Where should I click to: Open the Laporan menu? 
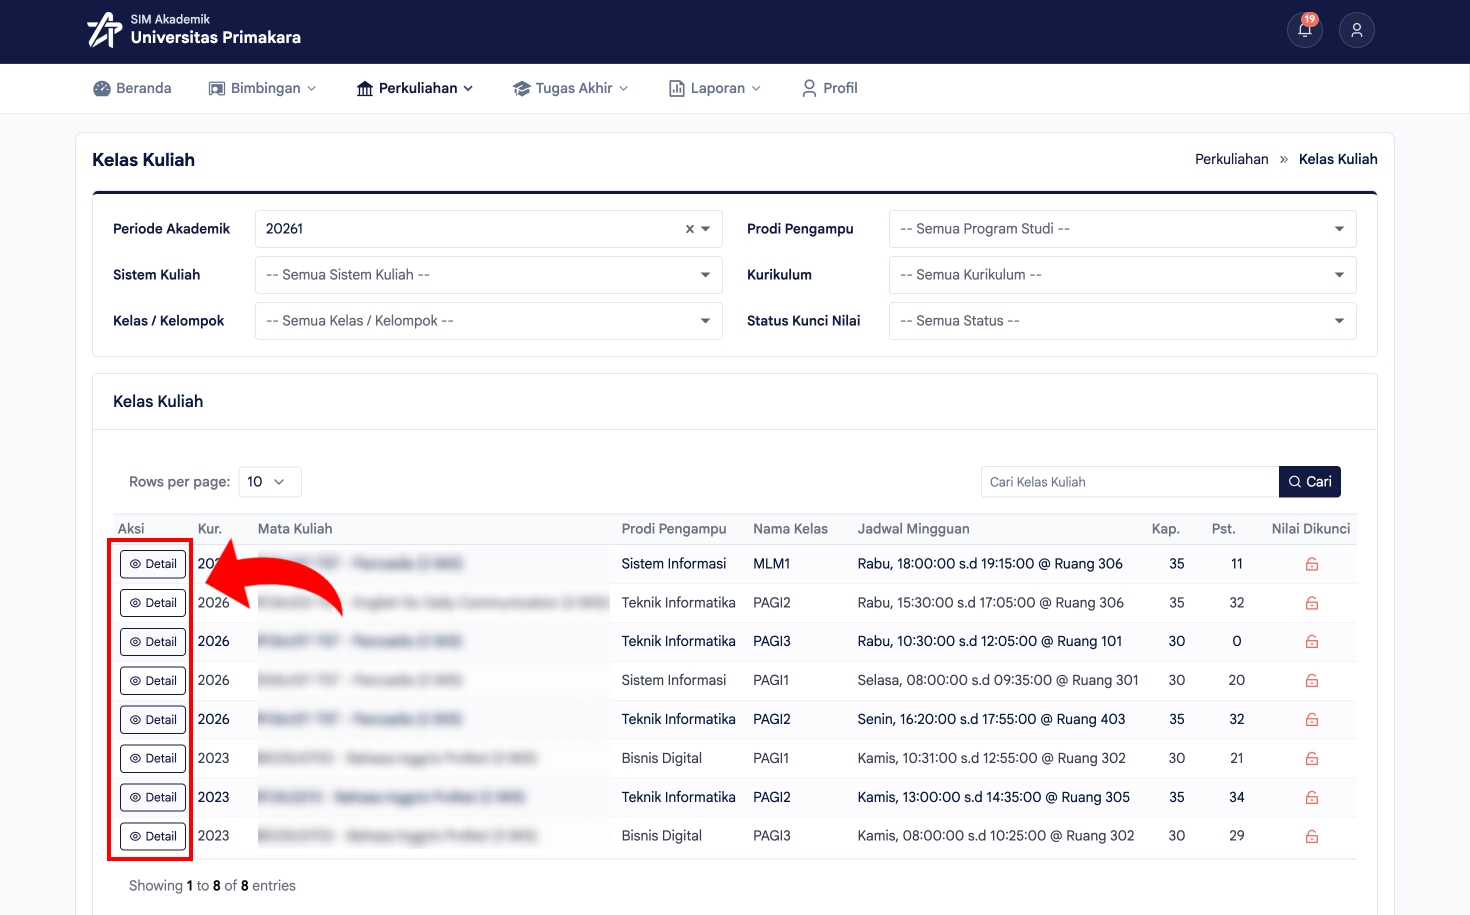(x=715, y=88)
